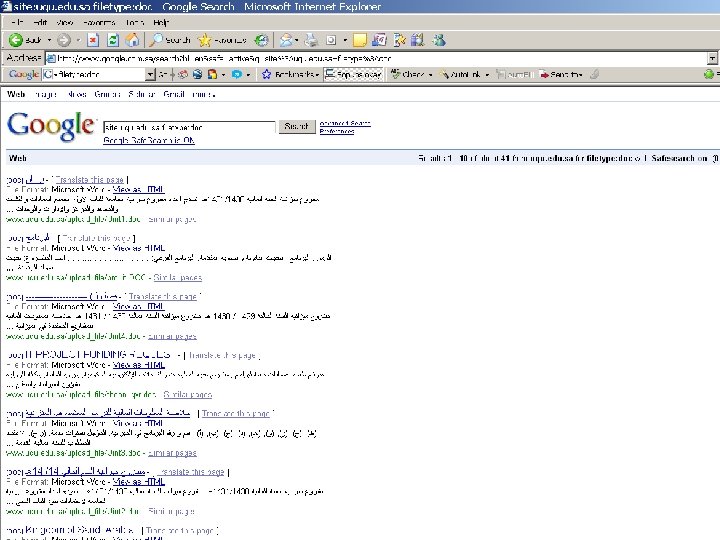This screenshot has height=540, width=720.
Task: Click the AutoFill button in Google Toolbar
Action: (515, 74)
